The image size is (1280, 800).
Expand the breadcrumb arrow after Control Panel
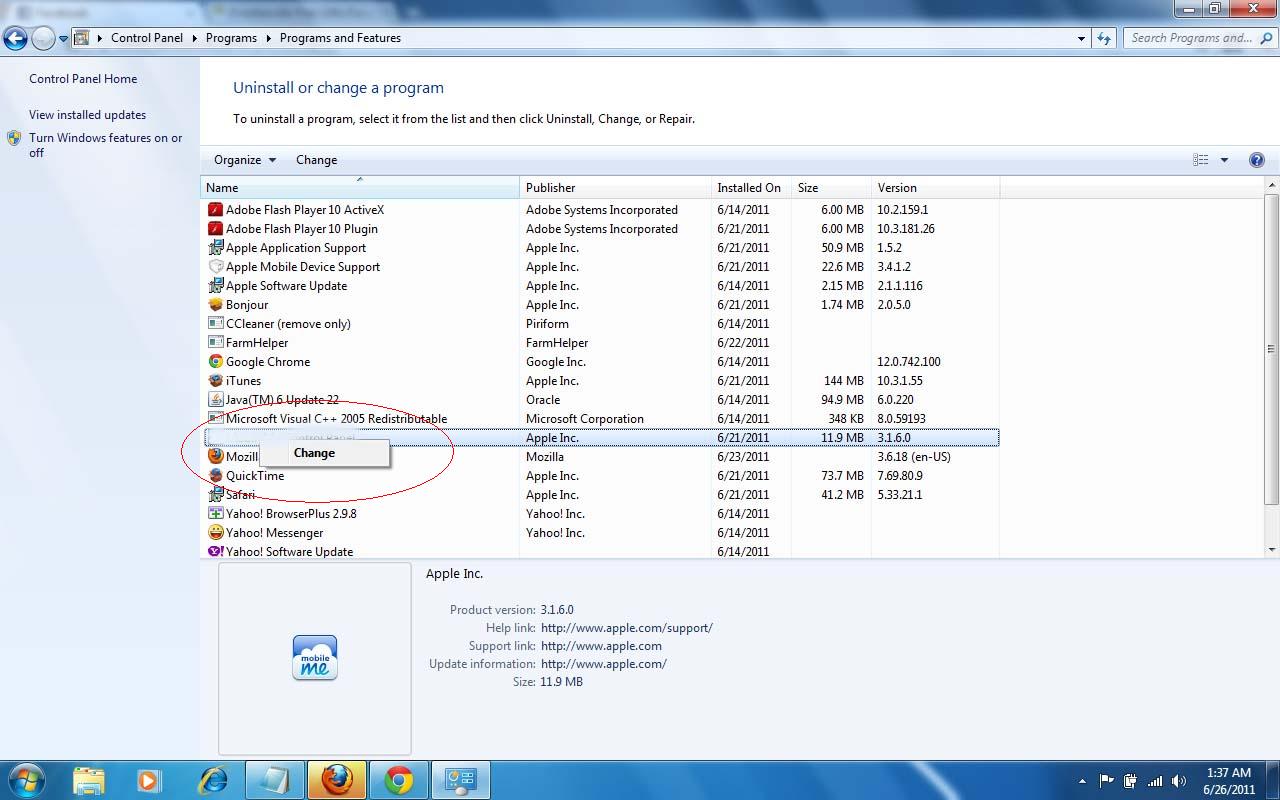point(195,38)
